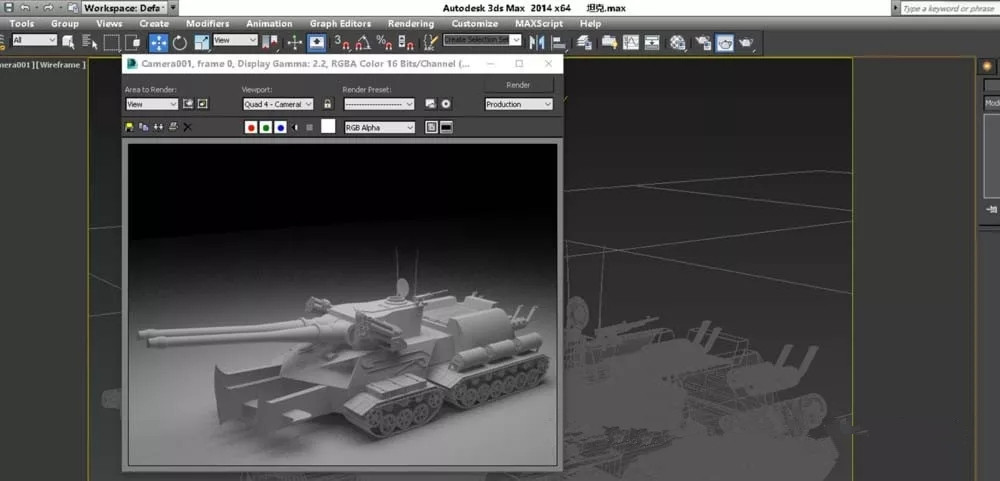Click the Render button
Viewport: 1000px width, 481px height.
[518, 85]
